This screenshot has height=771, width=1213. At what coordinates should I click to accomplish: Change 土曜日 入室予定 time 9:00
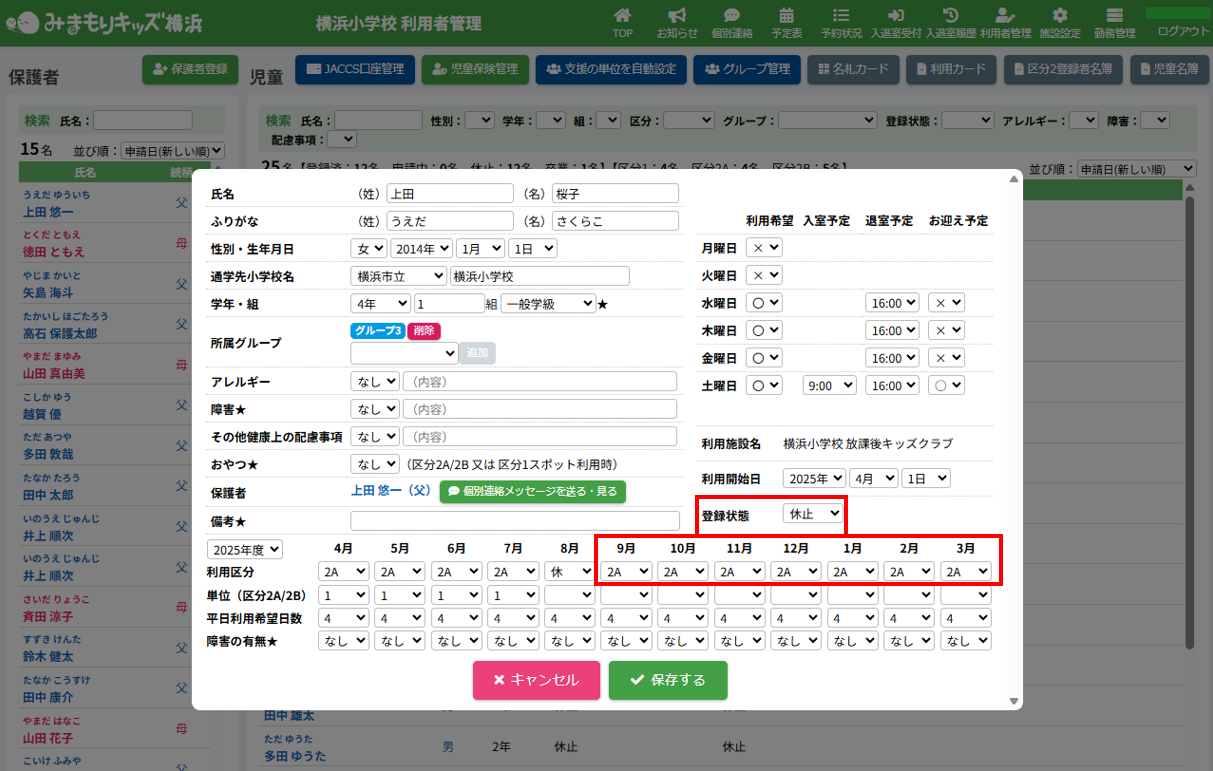[829, 385]
